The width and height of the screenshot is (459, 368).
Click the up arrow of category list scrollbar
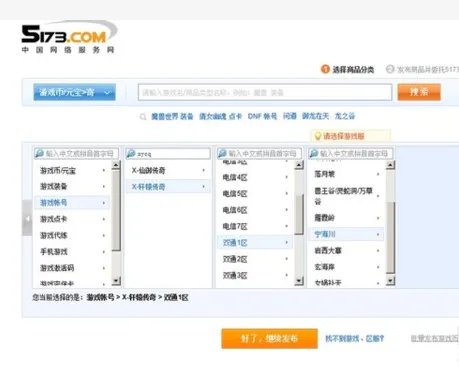click(x=116, y=165)
